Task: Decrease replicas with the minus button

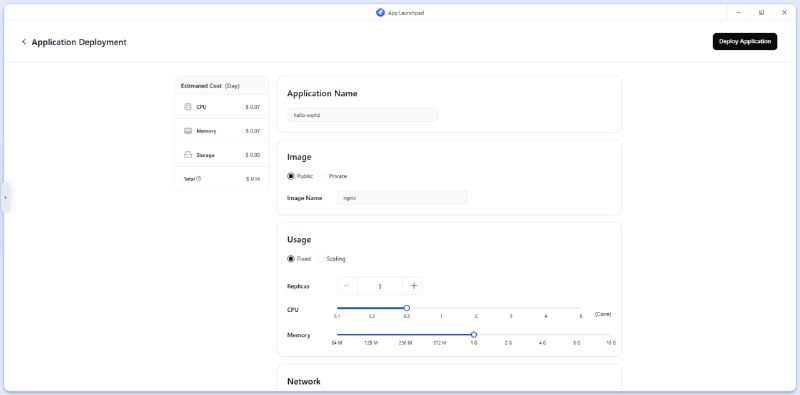Action: coord(347,286)
